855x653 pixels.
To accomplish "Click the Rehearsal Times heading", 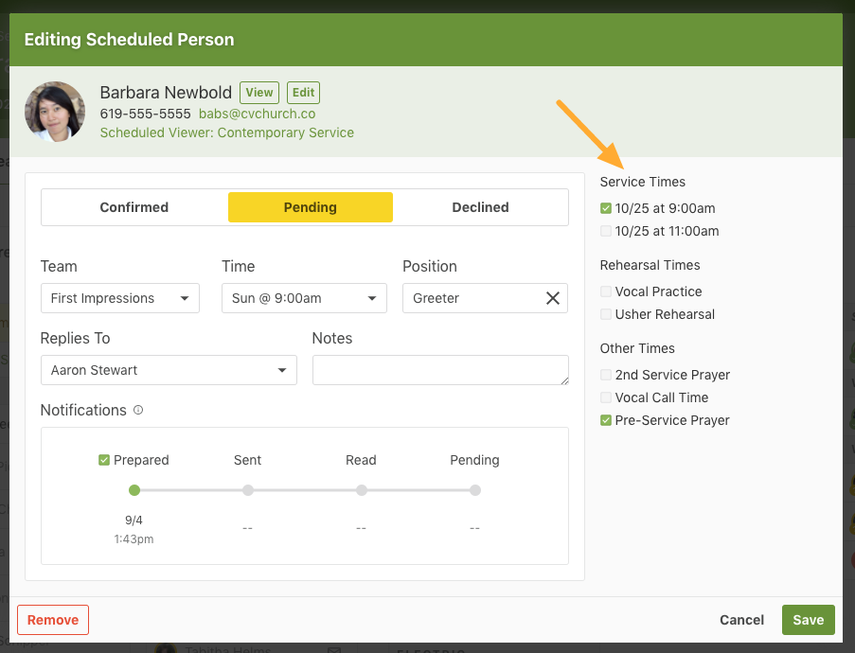I will 650,265.
